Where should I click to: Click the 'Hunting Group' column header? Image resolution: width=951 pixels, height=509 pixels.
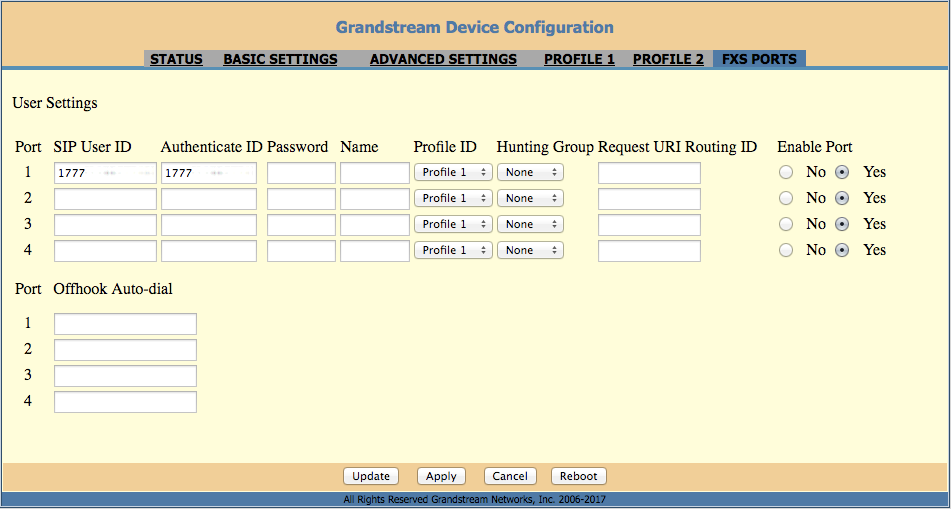tap(545, 147)
